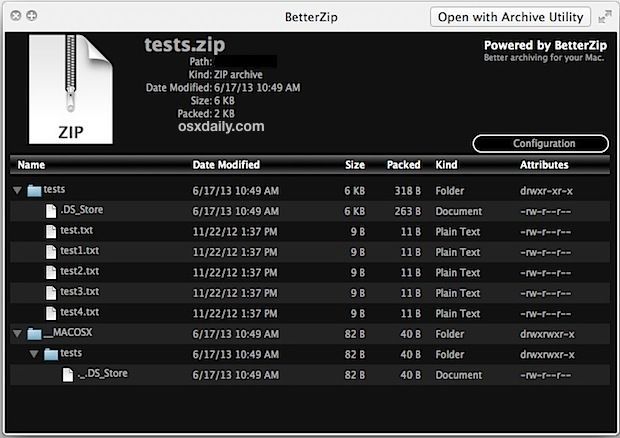The width and height of the screenshot is (620, 438).
Task: Click the Packed: 2 KB info line
Action: point(206,114)
